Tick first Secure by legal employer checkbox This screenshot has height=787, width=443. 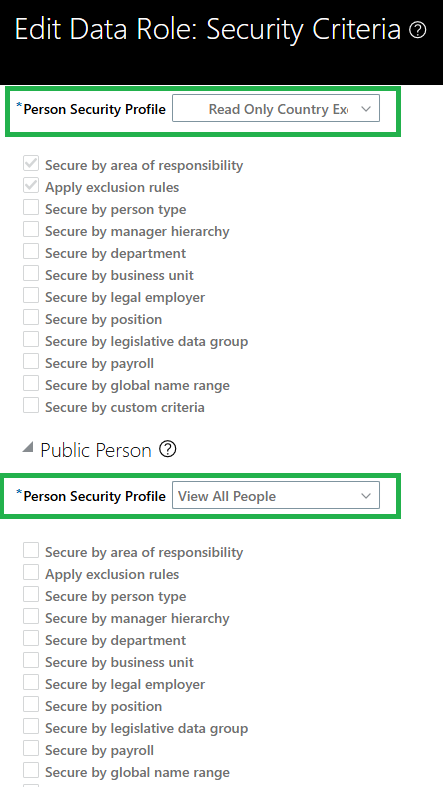(31, 296)
